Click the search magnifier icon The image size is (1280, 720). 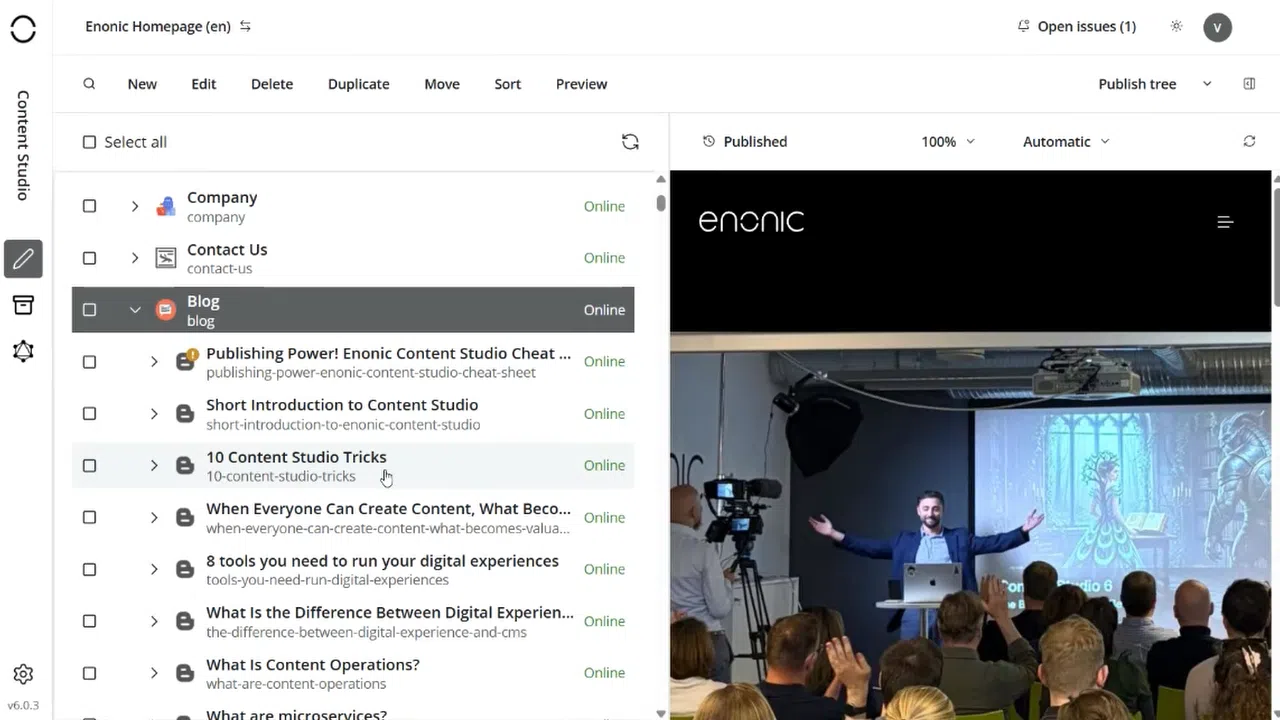(89, 84)
